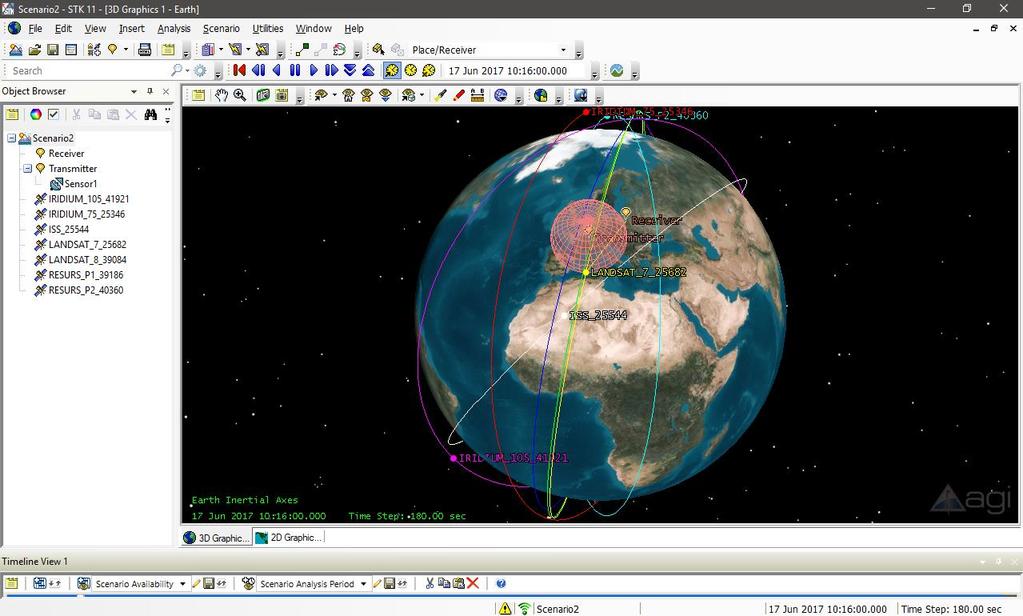
Task: Pin the Object Browser panel
Action: [150, 91]
